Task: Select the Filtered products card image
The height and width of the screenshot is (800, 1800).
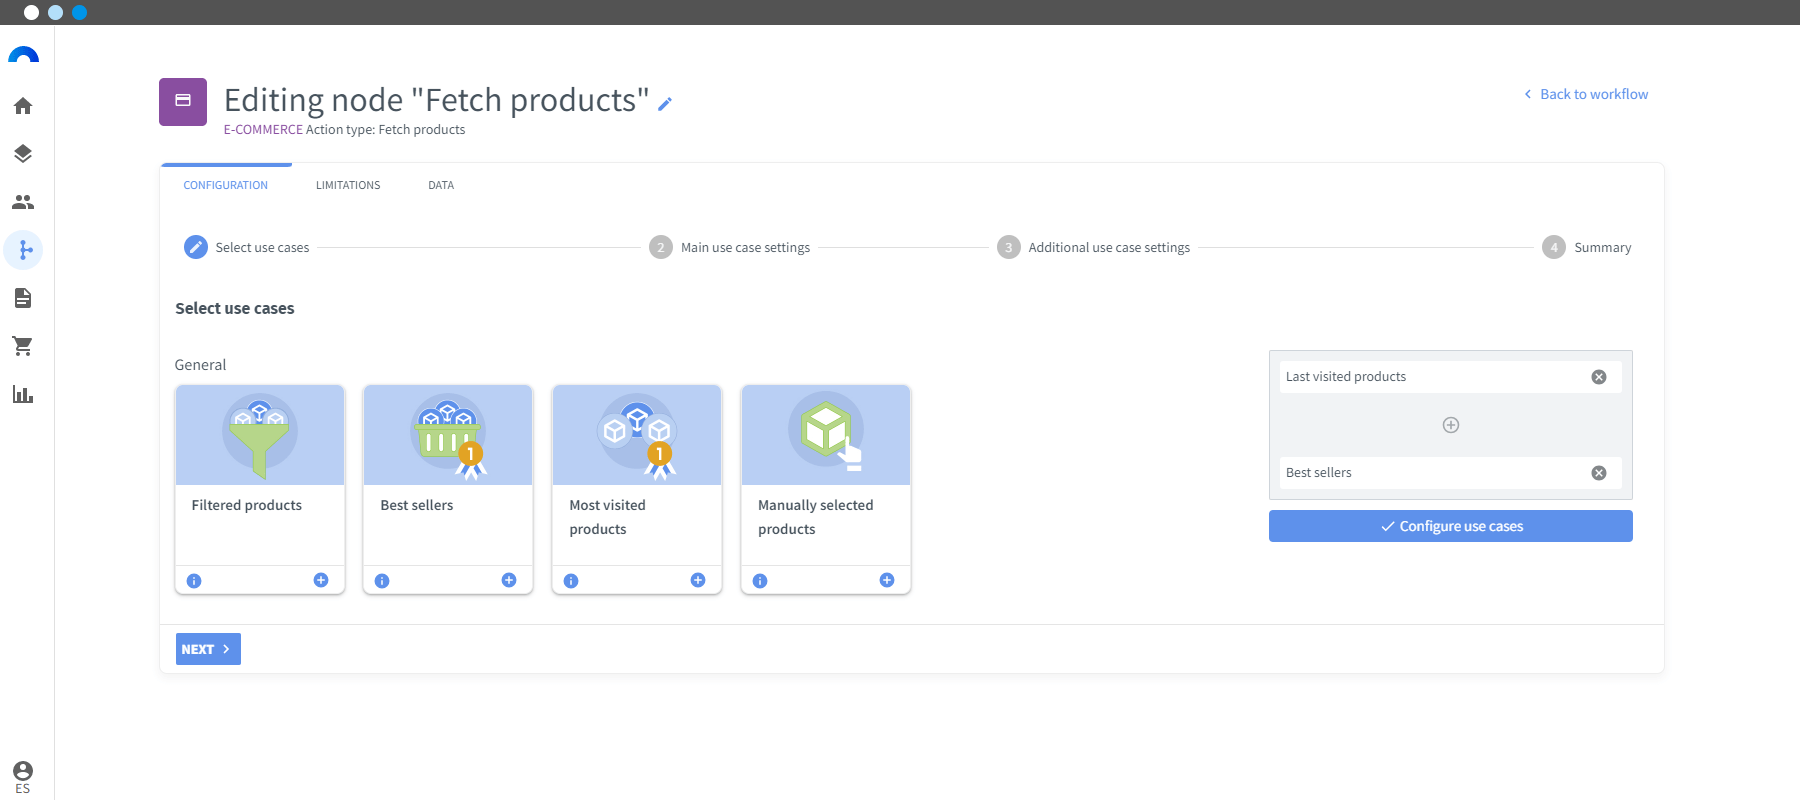Action: [260, 435]
